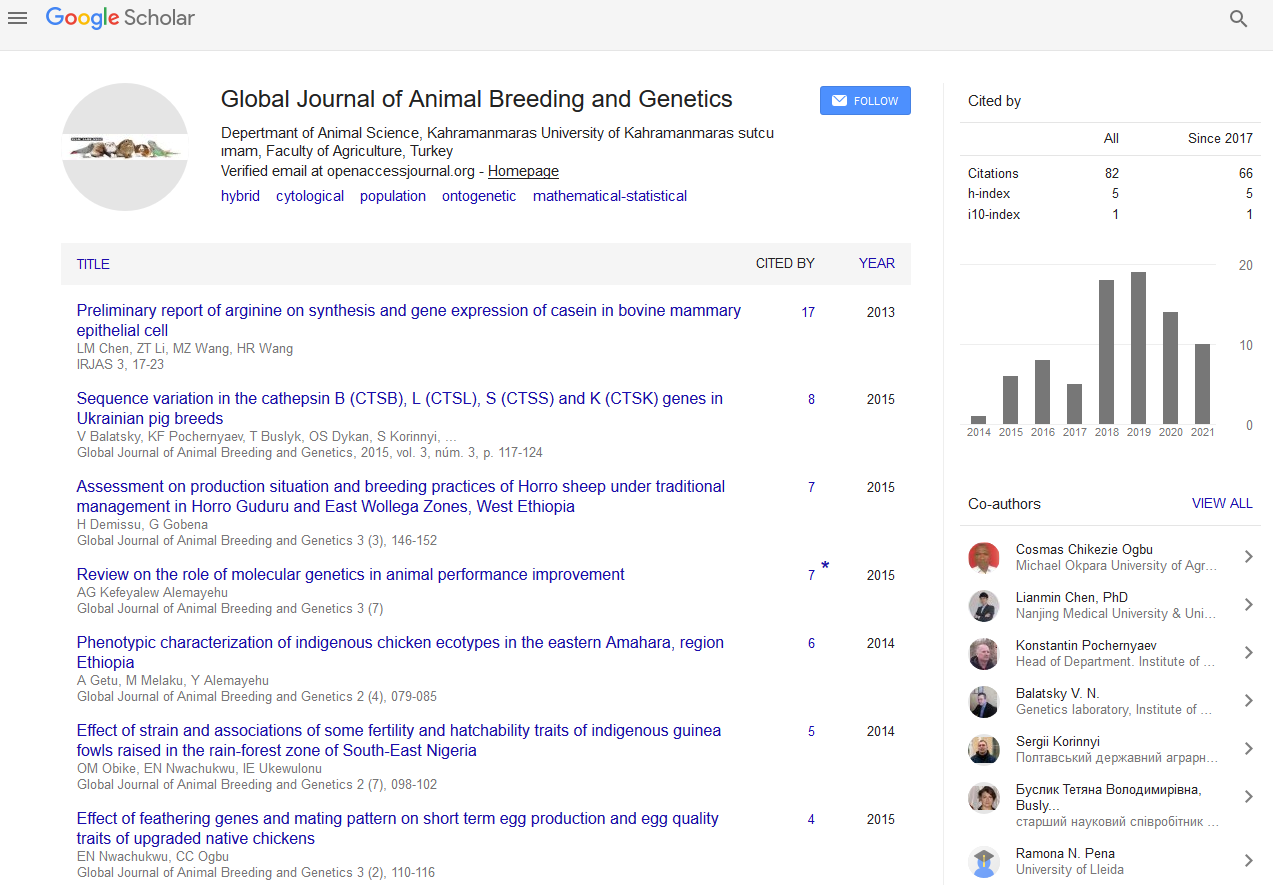This screenshot has height=885, width=1273.
Task: Click Cosmas Chikezie Ogbu's avatar
Action: click(x=984, y=557)
